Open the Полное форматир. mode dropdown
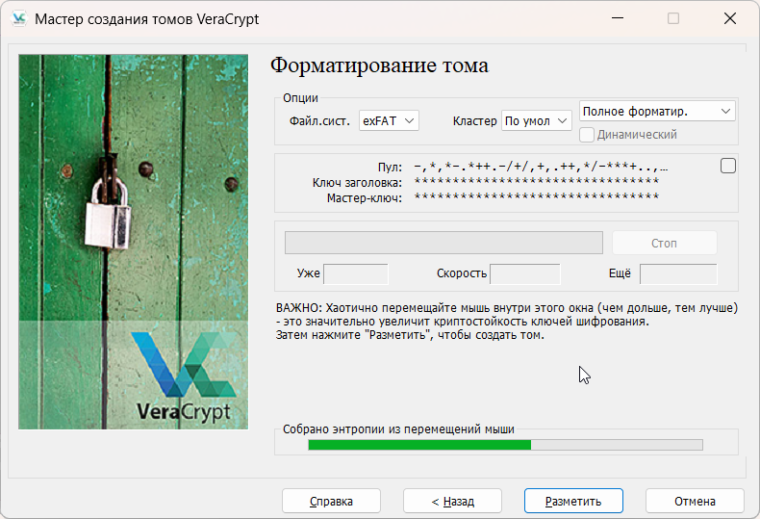 [657, 111]
